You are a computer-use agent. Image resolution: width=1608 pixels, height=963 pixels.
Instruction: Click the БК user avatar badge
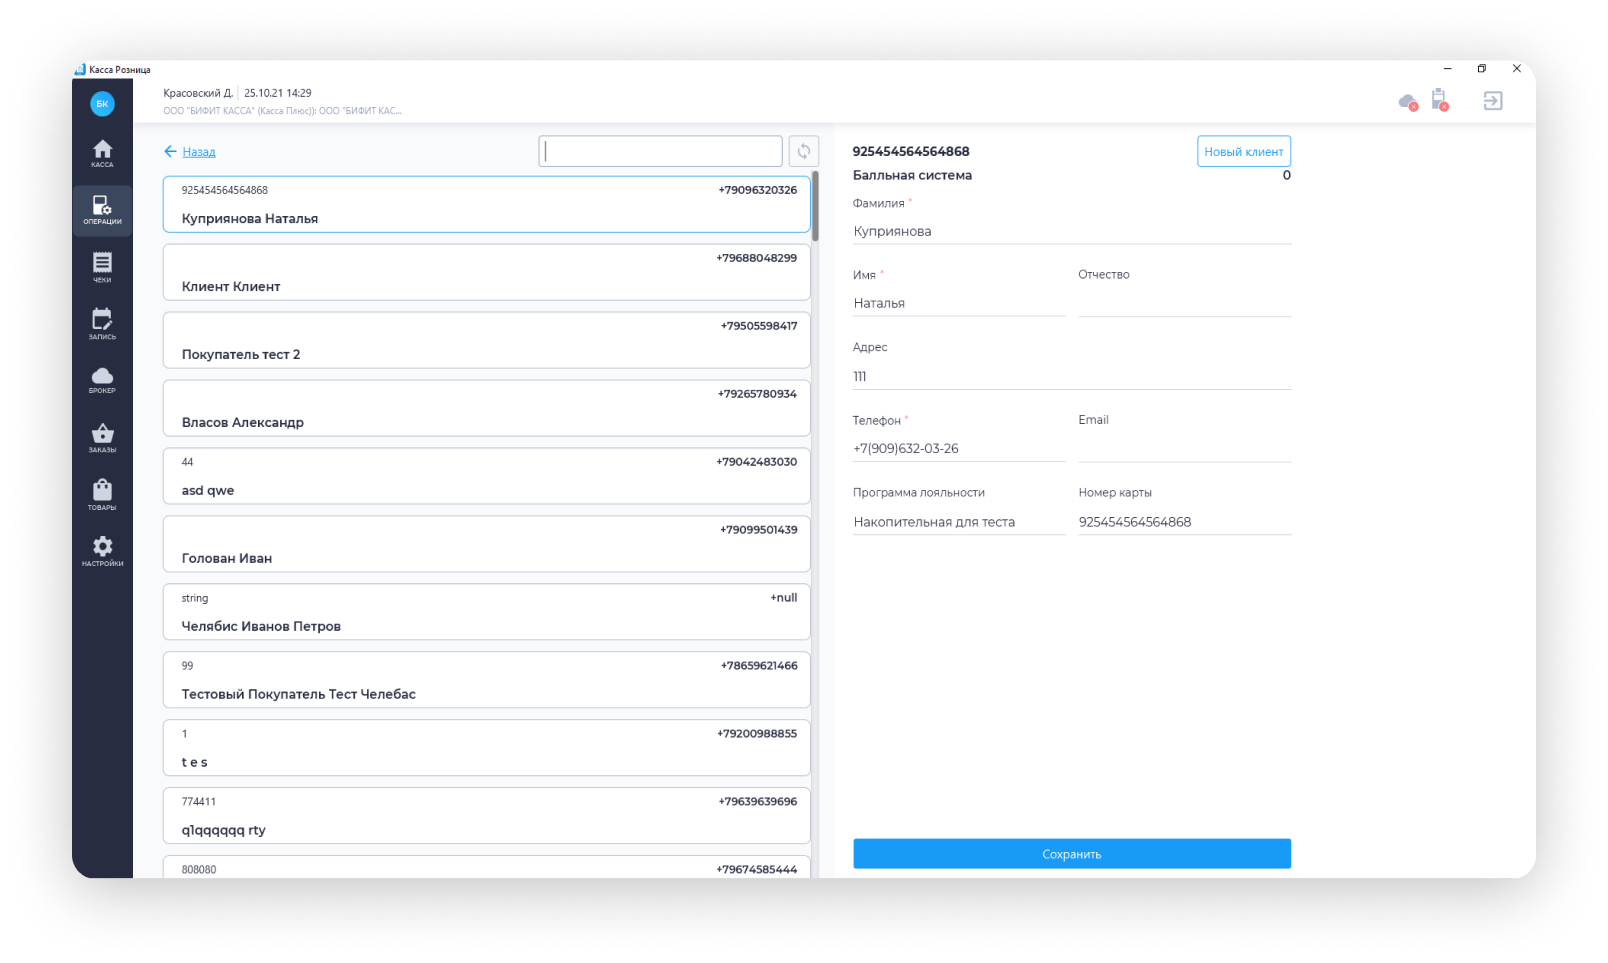pos(102,103)
